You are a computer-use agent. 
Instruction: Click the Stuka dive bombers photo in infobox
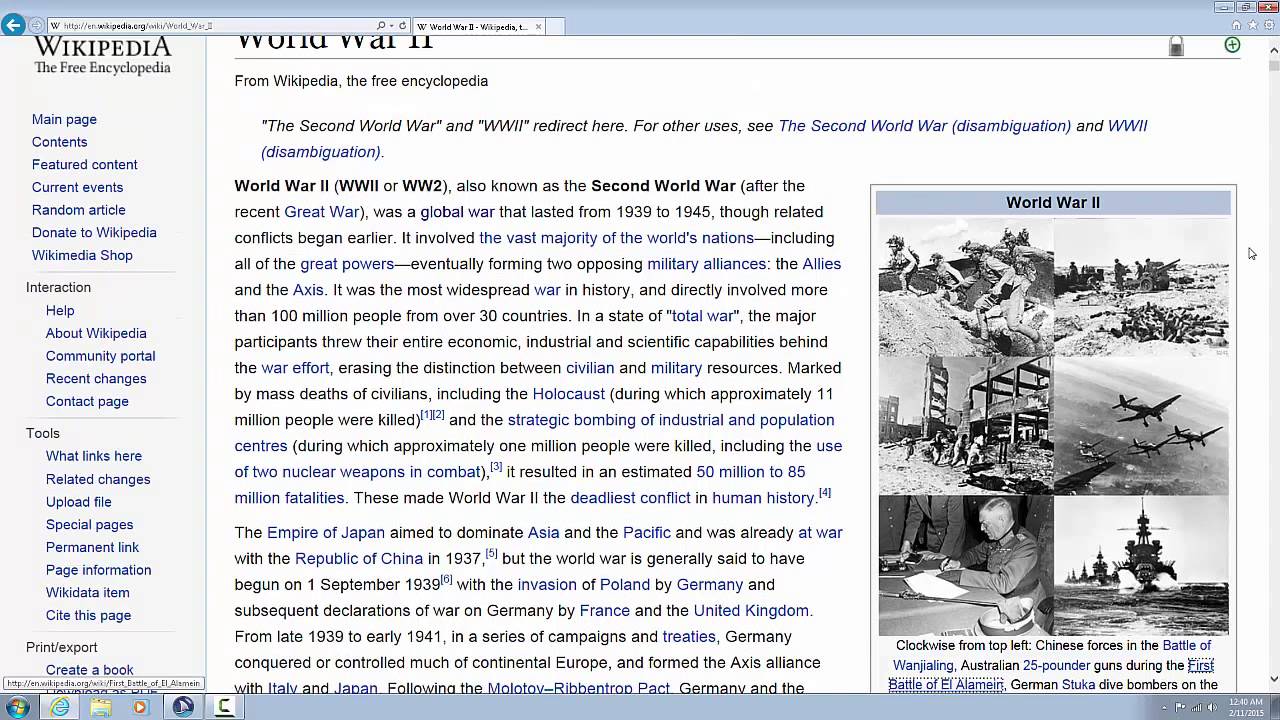point(1141,425)
